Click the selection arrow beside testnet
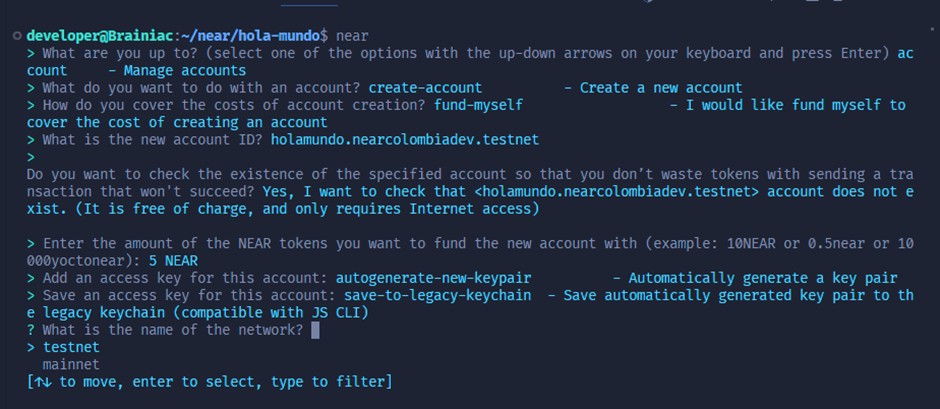The image size is (940, 409). 31,347
